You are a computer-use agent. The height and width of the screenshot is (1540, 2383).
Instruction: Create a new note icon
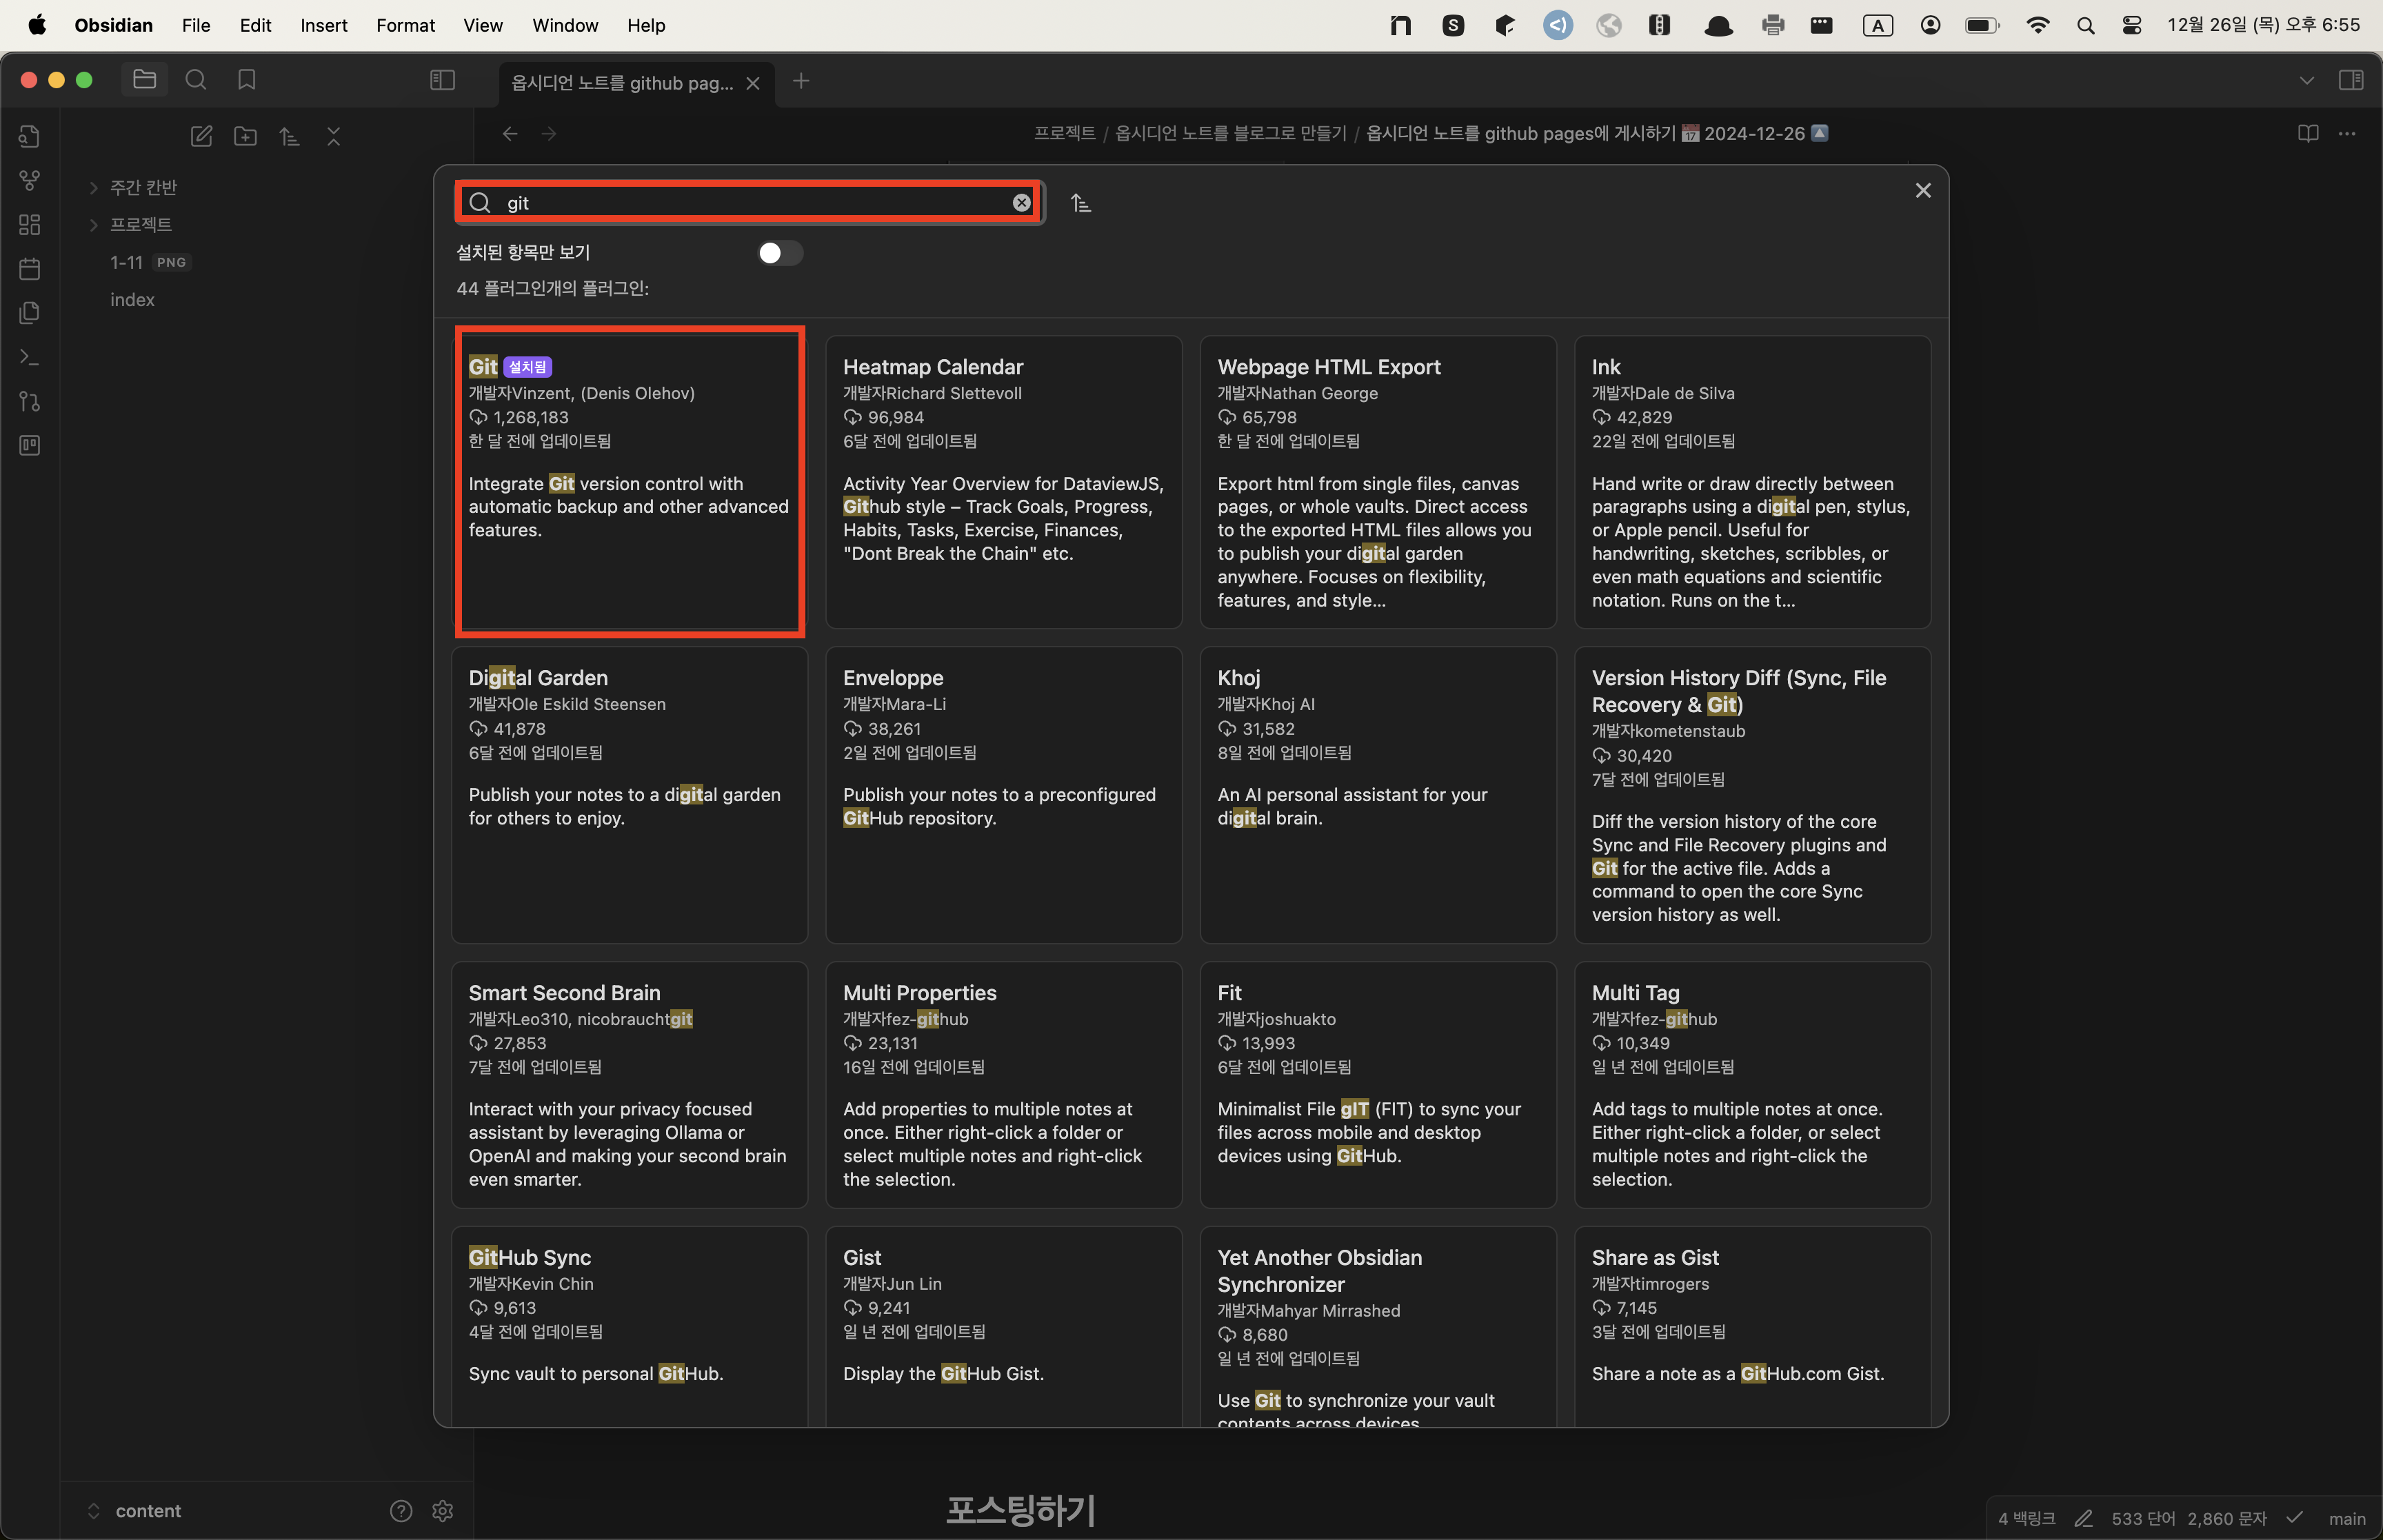(201, 136)
